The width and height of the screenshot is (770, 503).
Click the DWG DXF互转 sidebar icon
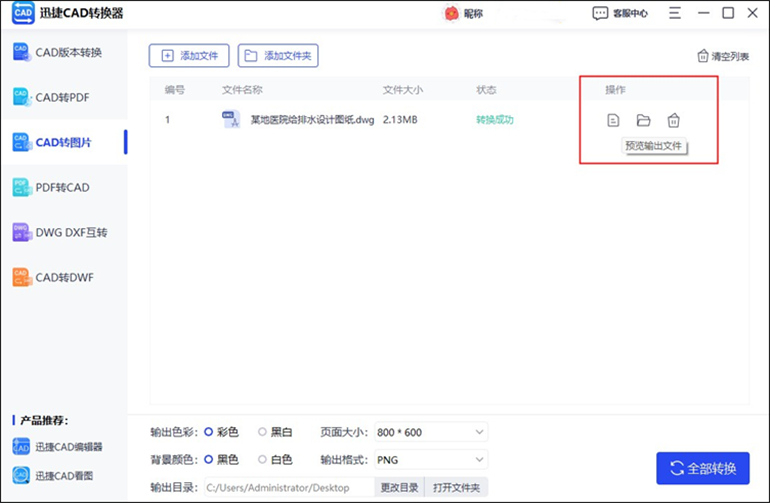click(21, 232)
